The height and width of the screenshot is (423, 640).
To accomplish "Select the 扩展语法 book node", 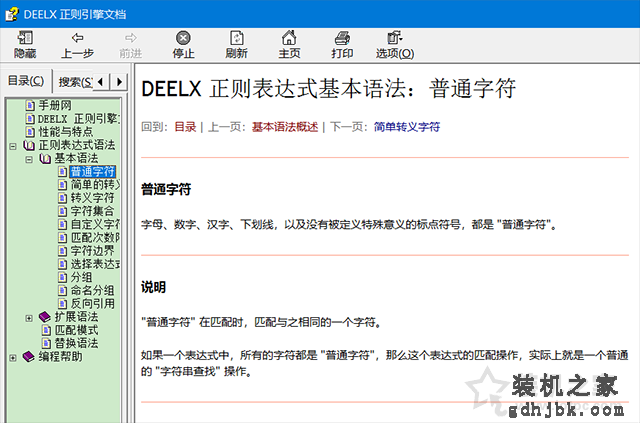I will (76, 317).
